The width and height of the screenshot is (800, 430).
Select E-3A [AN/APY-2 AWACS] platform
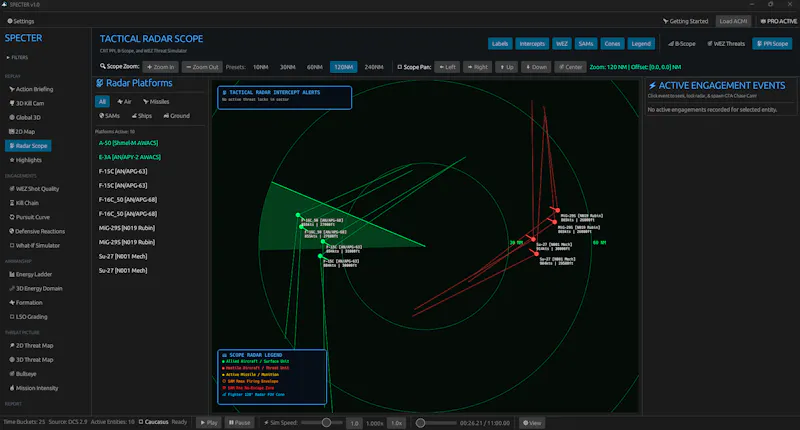(x=130, y=157)
